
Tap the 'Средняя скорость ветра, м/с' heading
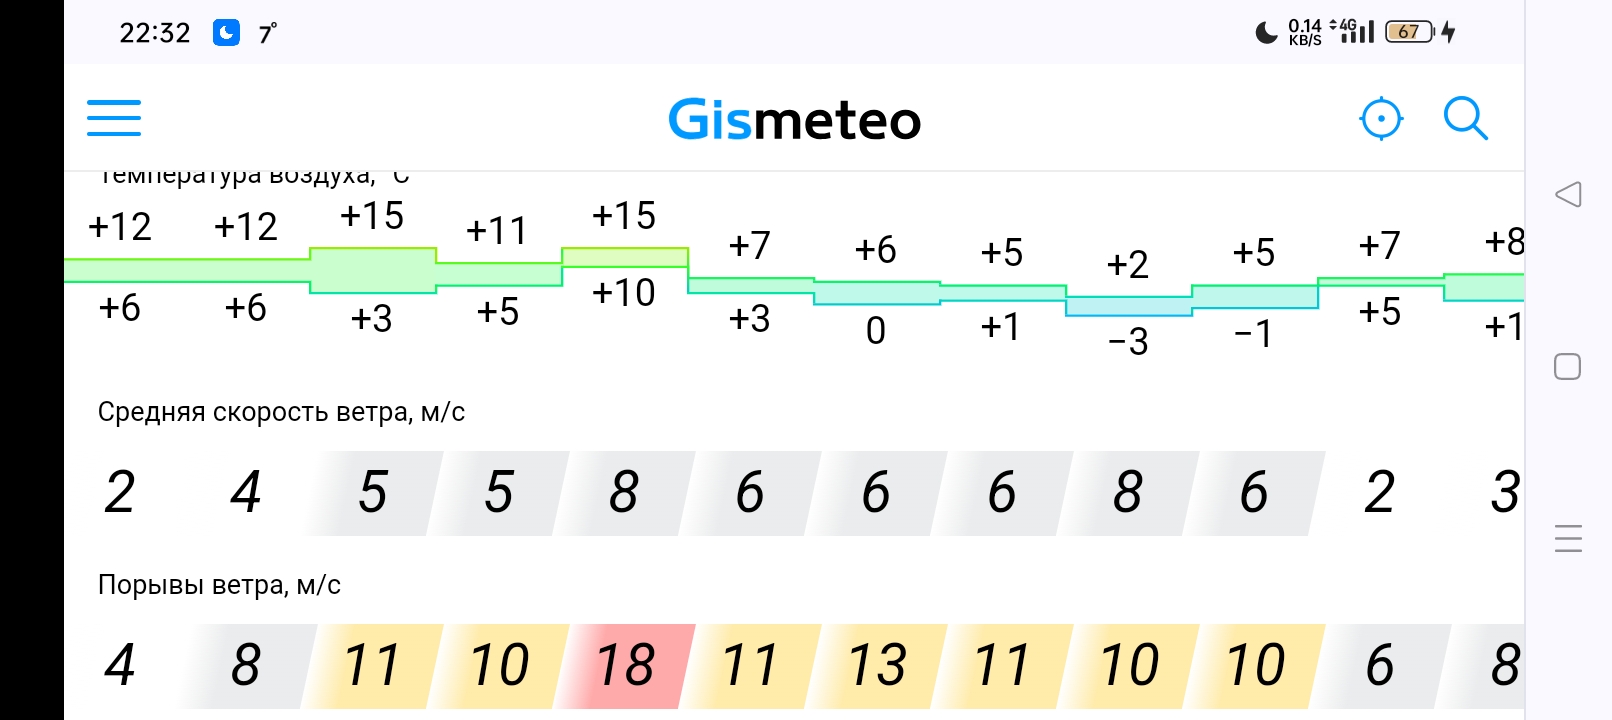(x=281, y=412)
